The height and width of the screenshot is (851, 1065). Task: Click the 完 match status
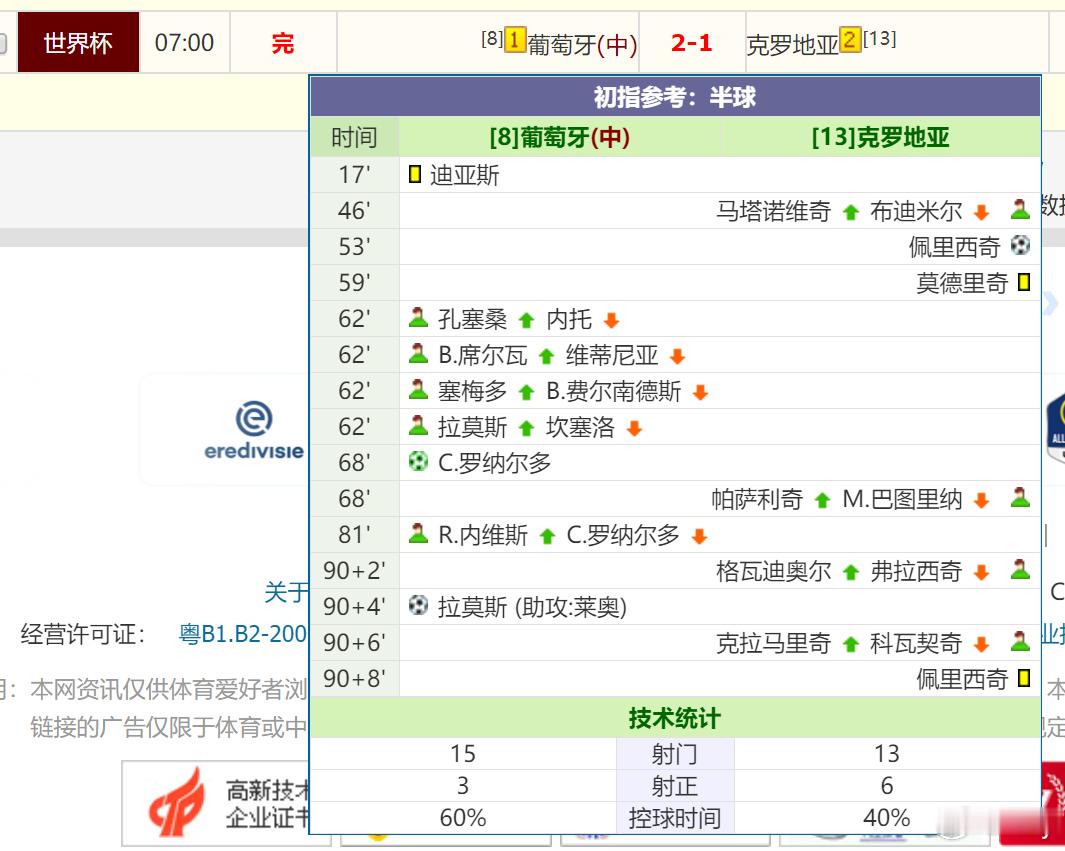[283, 43]
